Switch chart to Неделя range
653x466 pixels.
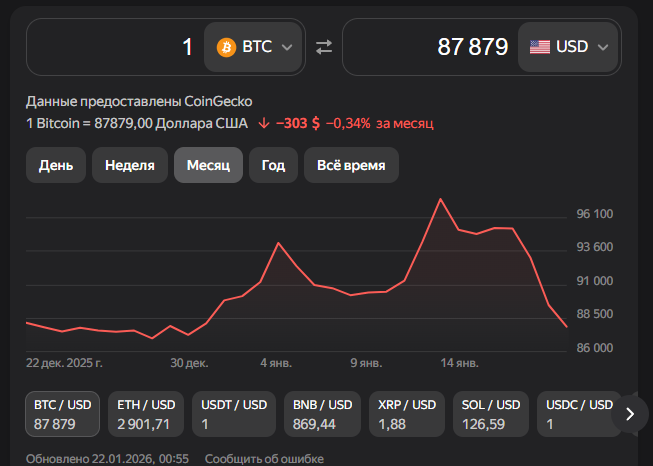(129, 165)
